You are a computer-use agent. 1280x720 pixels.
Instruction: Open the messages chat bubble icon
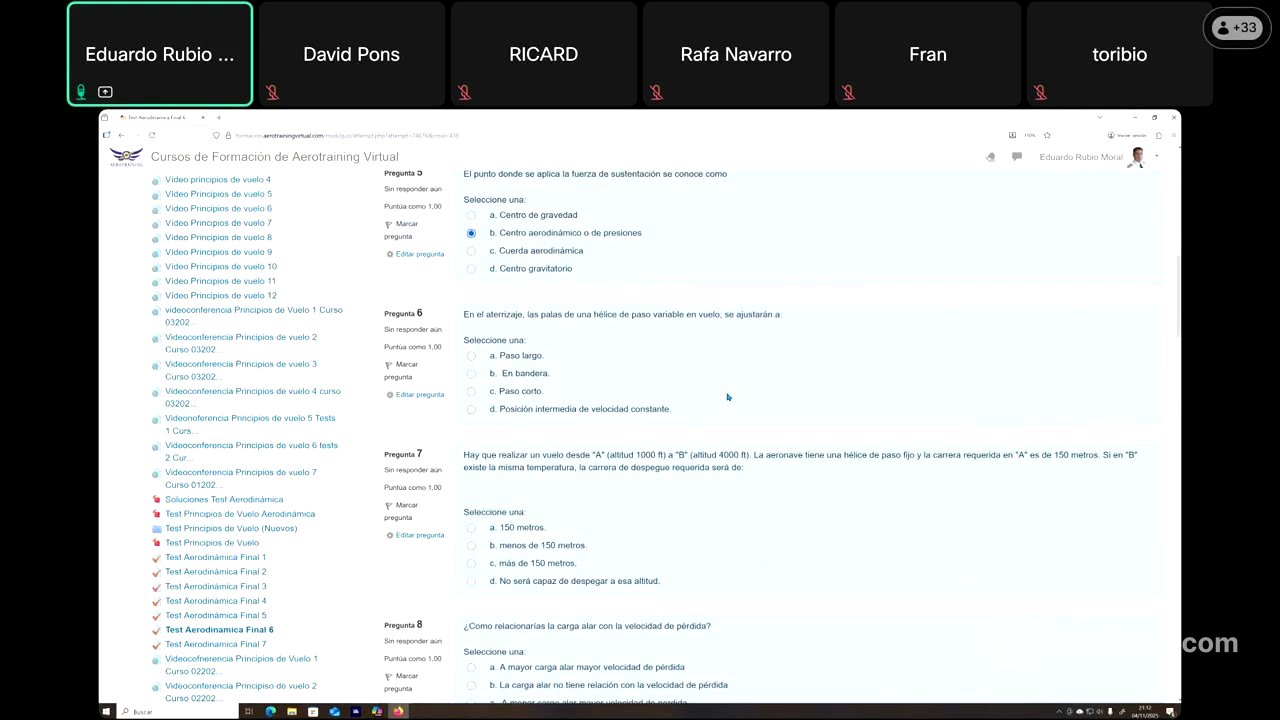[1017, 157]
